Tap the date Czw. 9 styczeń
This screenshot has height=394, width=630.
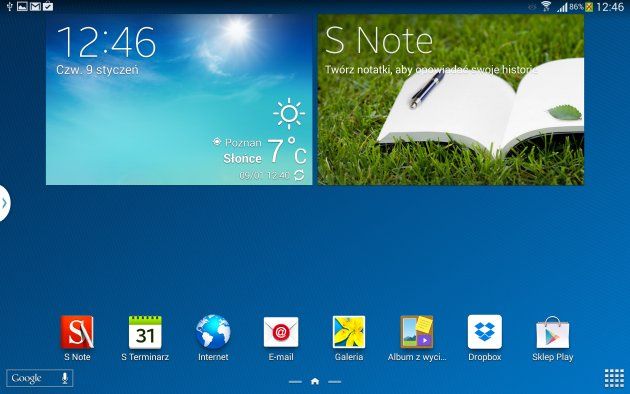point(97,70)
